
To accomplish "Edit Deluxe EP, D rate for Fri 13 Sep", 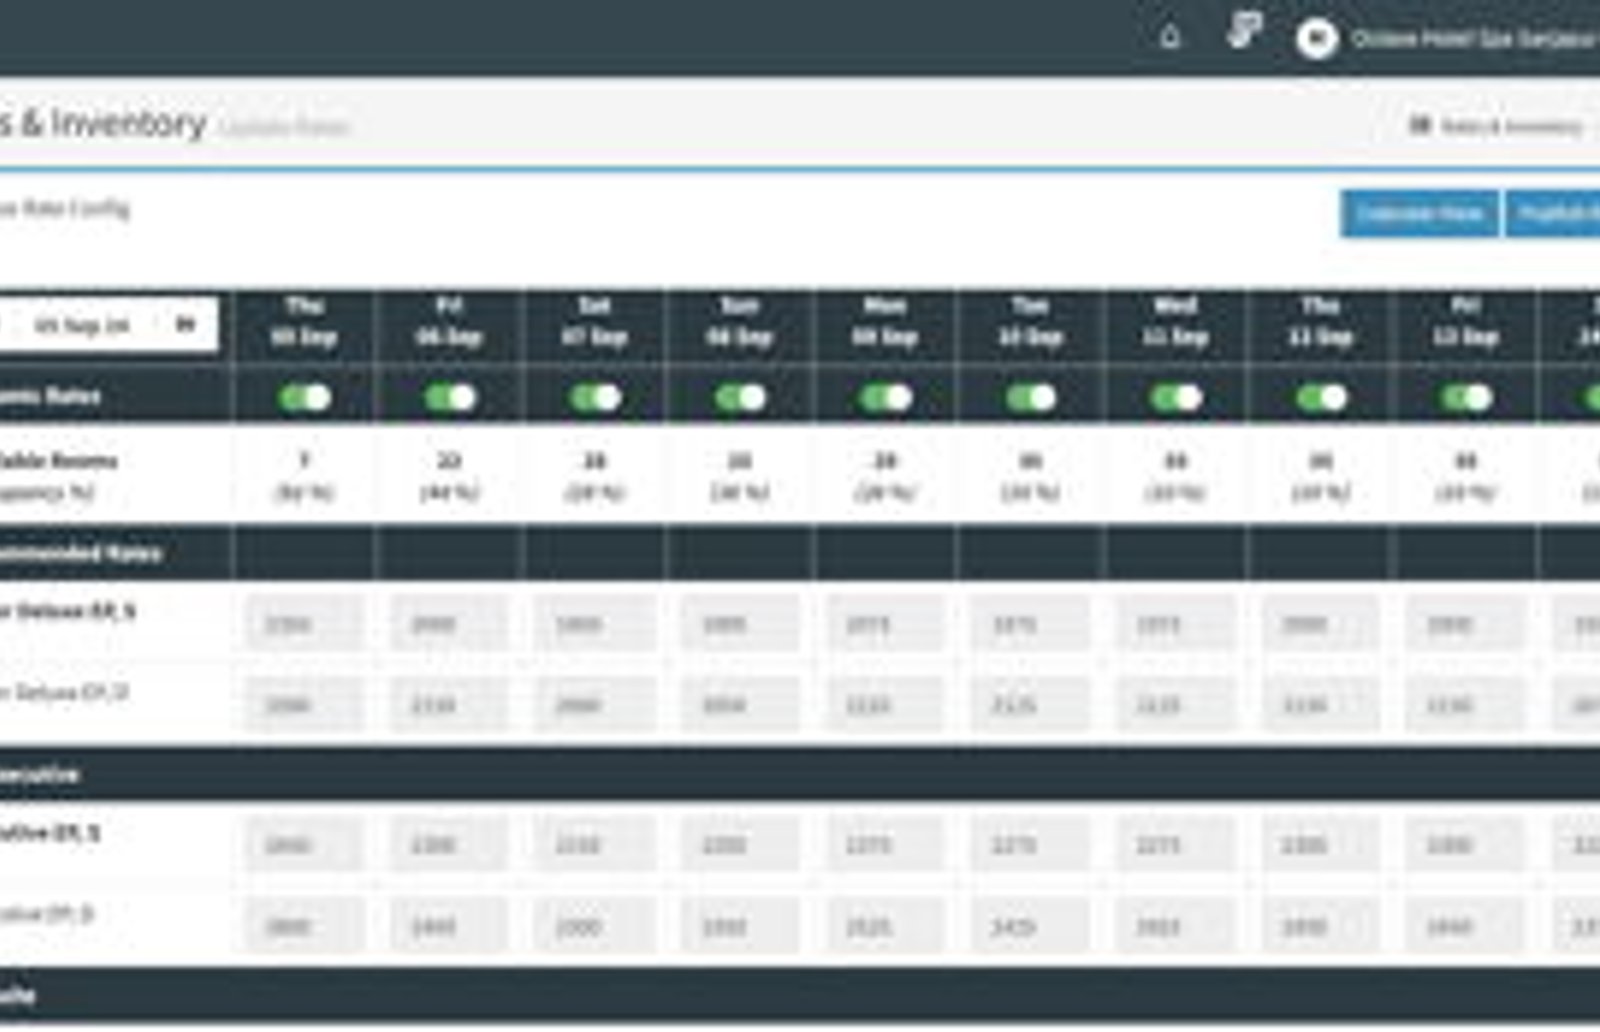I will tap(1466, 704).
